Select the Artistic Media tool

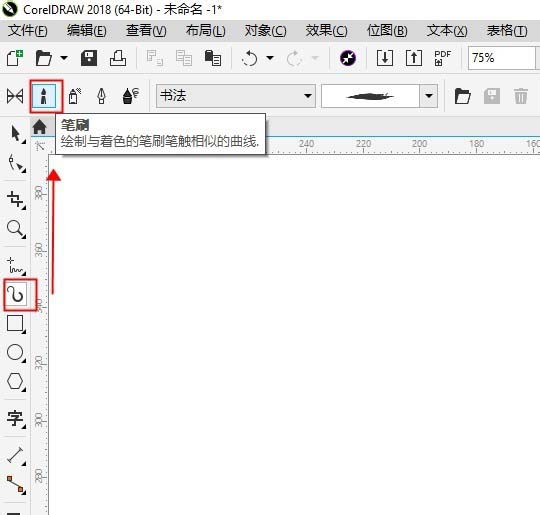(16, 295)
